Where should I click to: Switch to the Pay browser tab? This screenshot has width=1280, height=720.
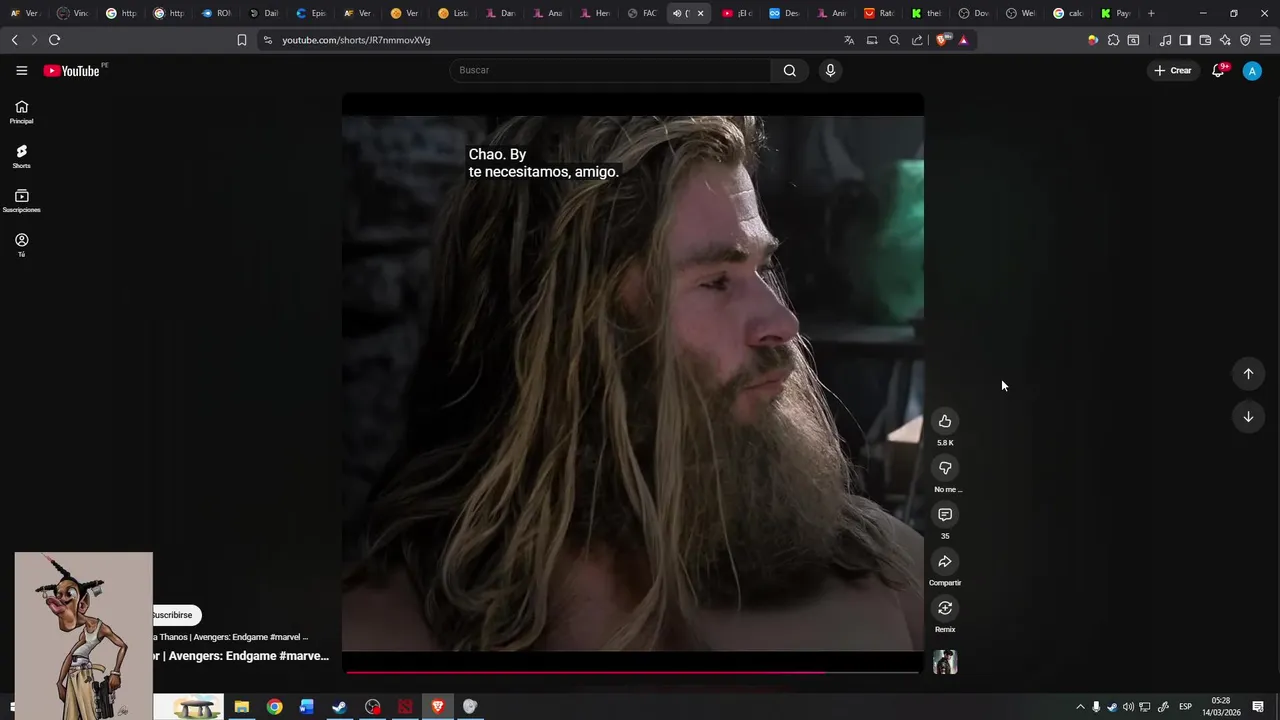click(x=1115, y=13)
